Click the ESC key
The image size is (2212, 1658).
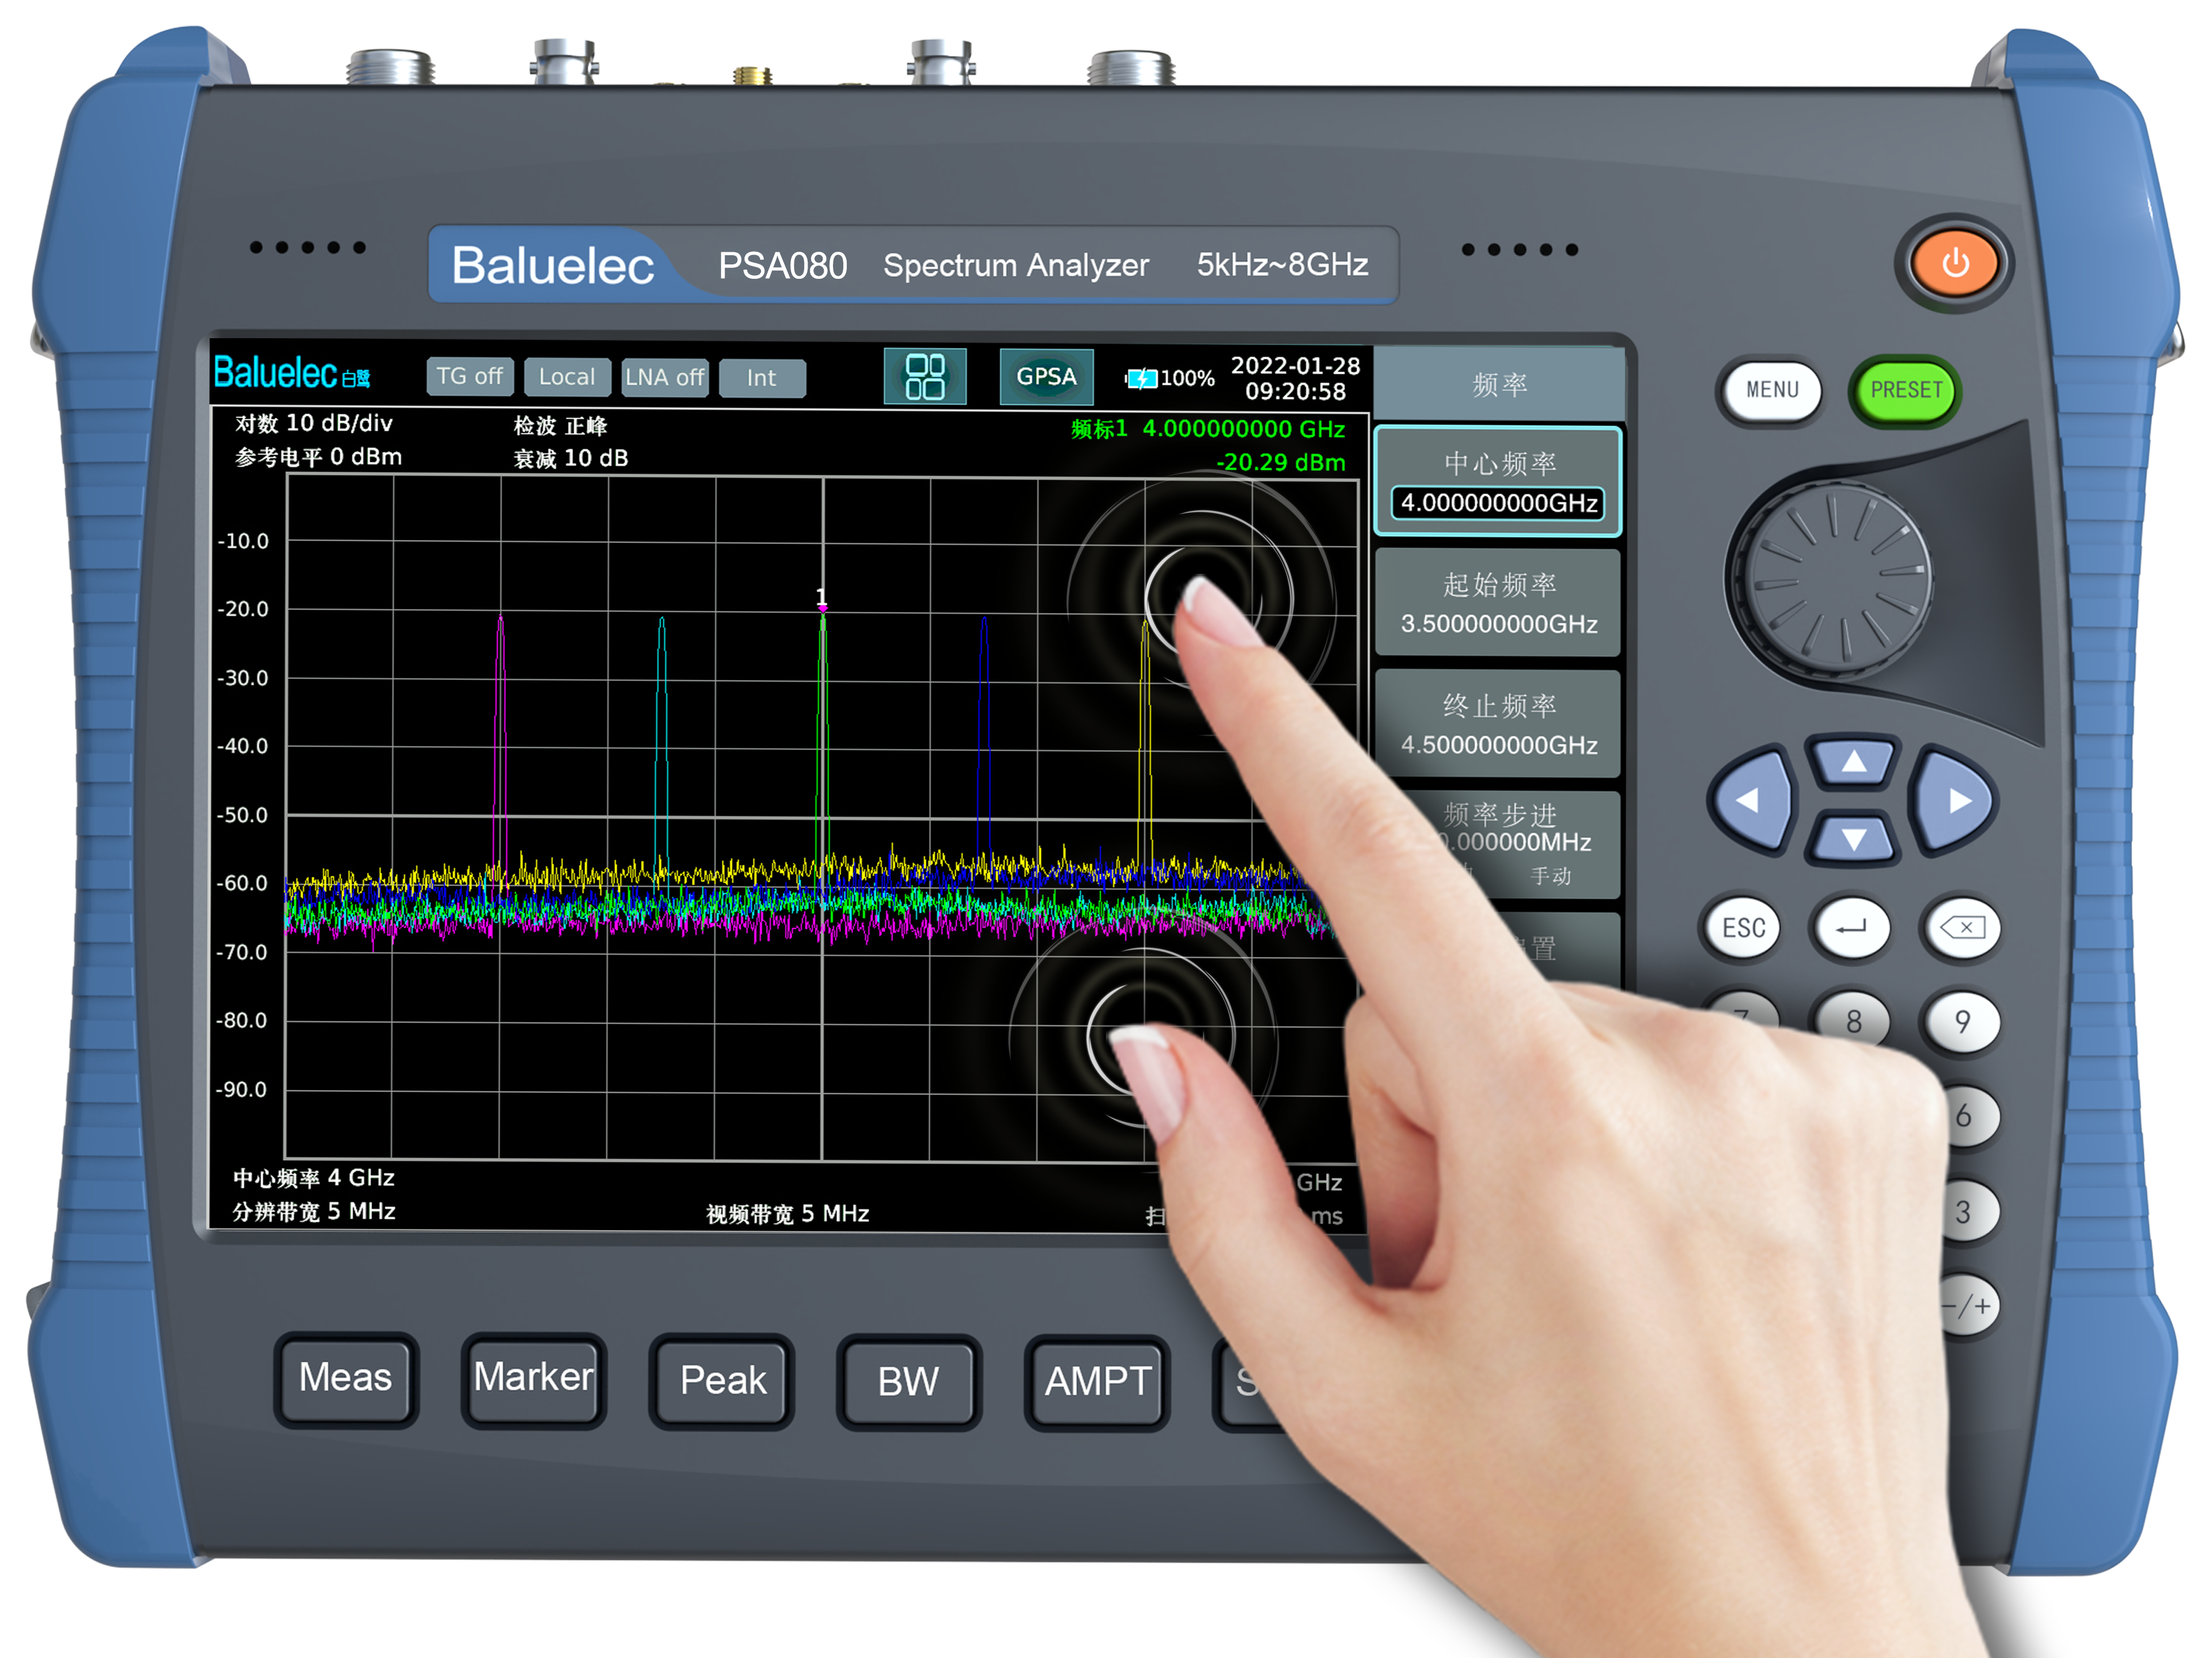pos(1743,928)
